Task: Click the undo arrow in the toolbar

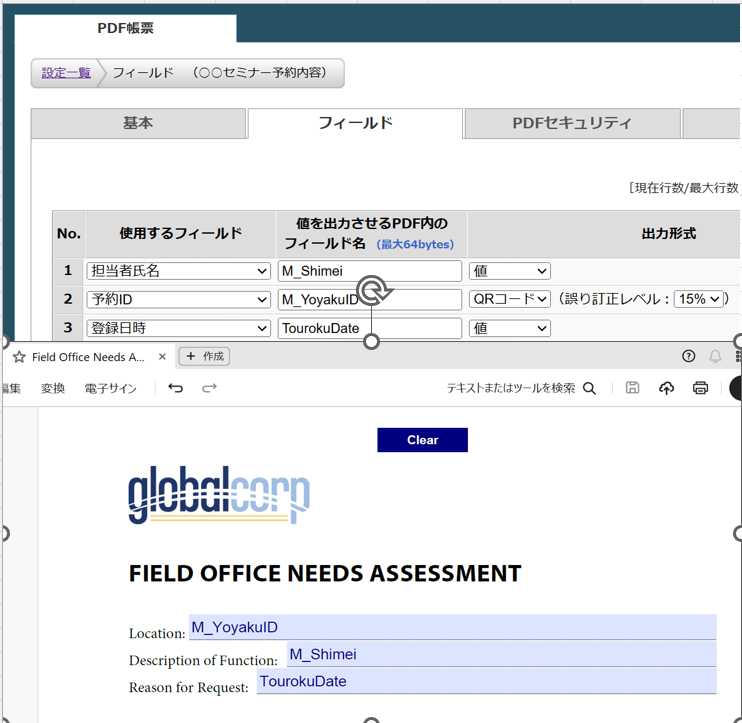Action: coord(176,388)
